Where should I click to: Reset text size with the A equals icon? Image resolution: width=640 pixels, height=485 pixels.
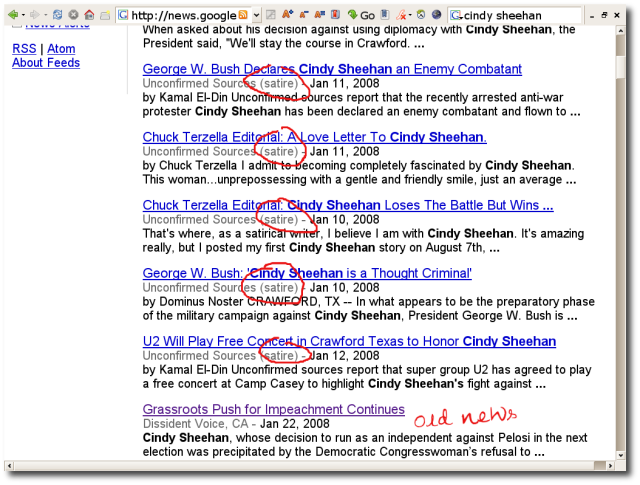[319, 15]
